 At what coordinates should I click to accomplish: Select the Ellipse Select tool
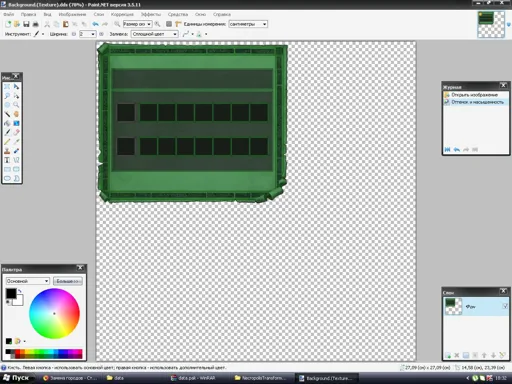pos(7,105)
